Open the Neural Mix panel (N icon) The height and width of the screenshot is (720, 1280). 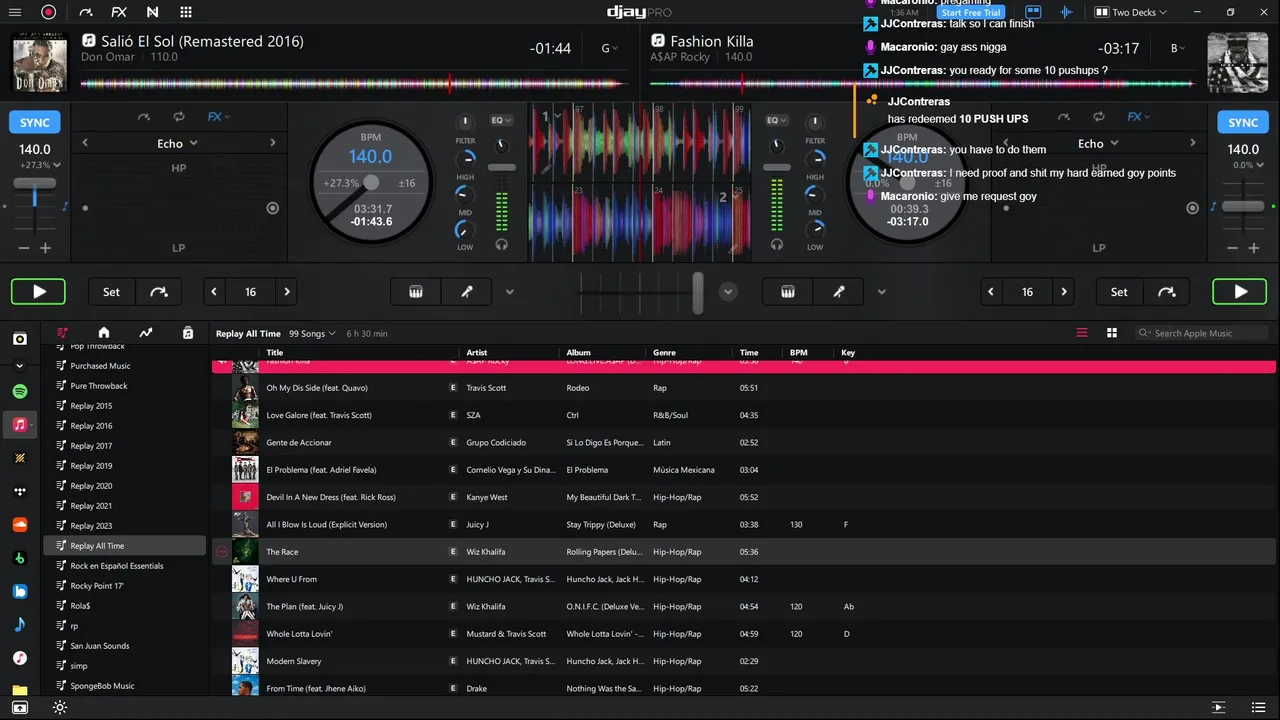152,12
